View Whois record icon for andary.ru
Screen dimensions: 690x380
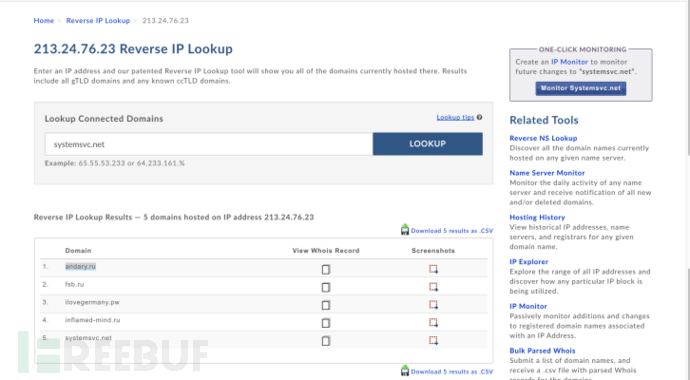(326, 269)
